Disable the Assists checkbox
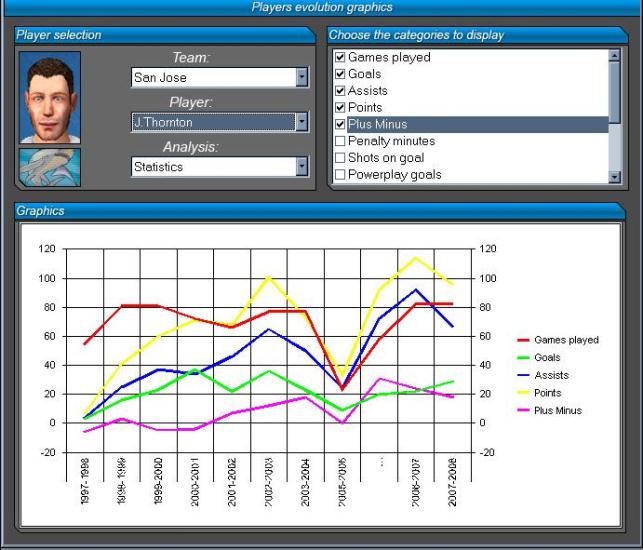The image size is (643, 550). click(x=340, y=91)
